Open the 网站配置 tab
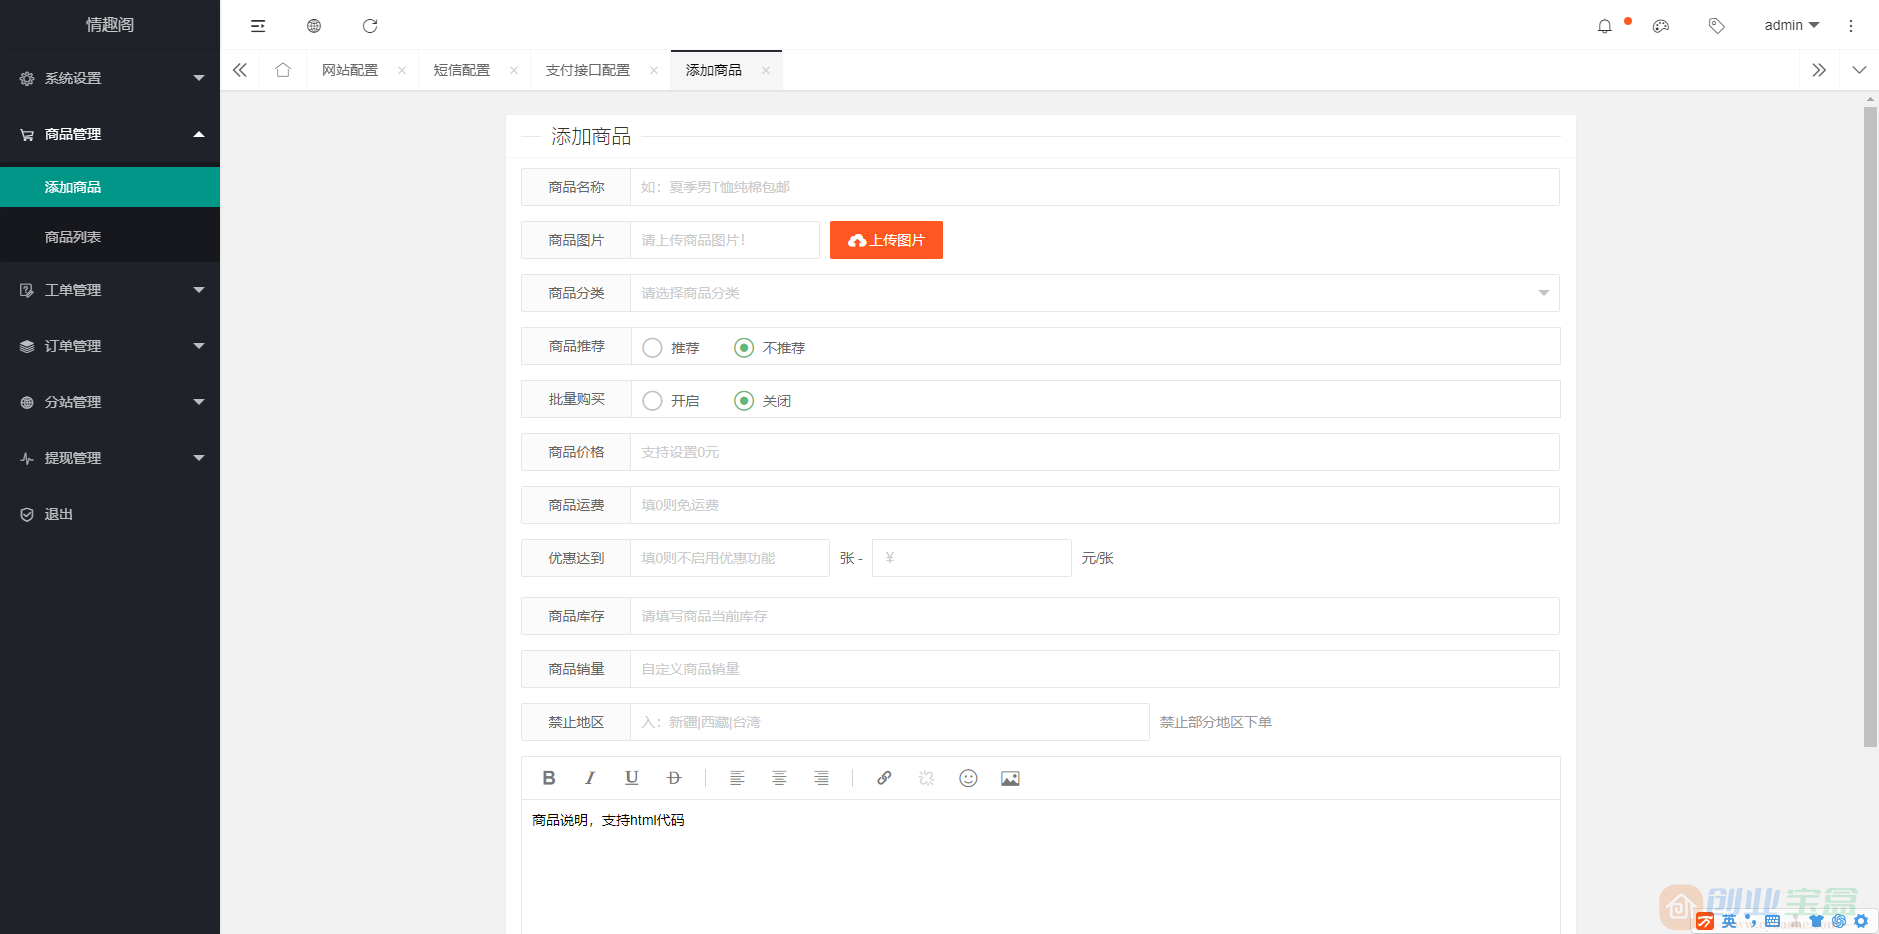This screenshot has width=1879, height=934. pos(350,69)
